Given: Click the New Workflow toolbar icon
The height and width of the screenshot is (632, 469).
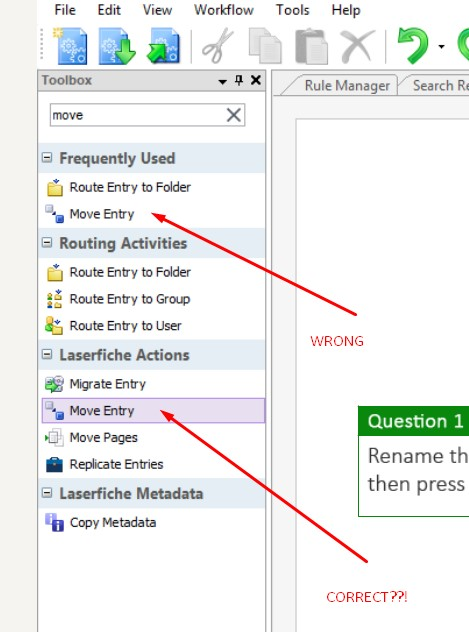Looking at the screenshot, I should [x=71, y=46].
